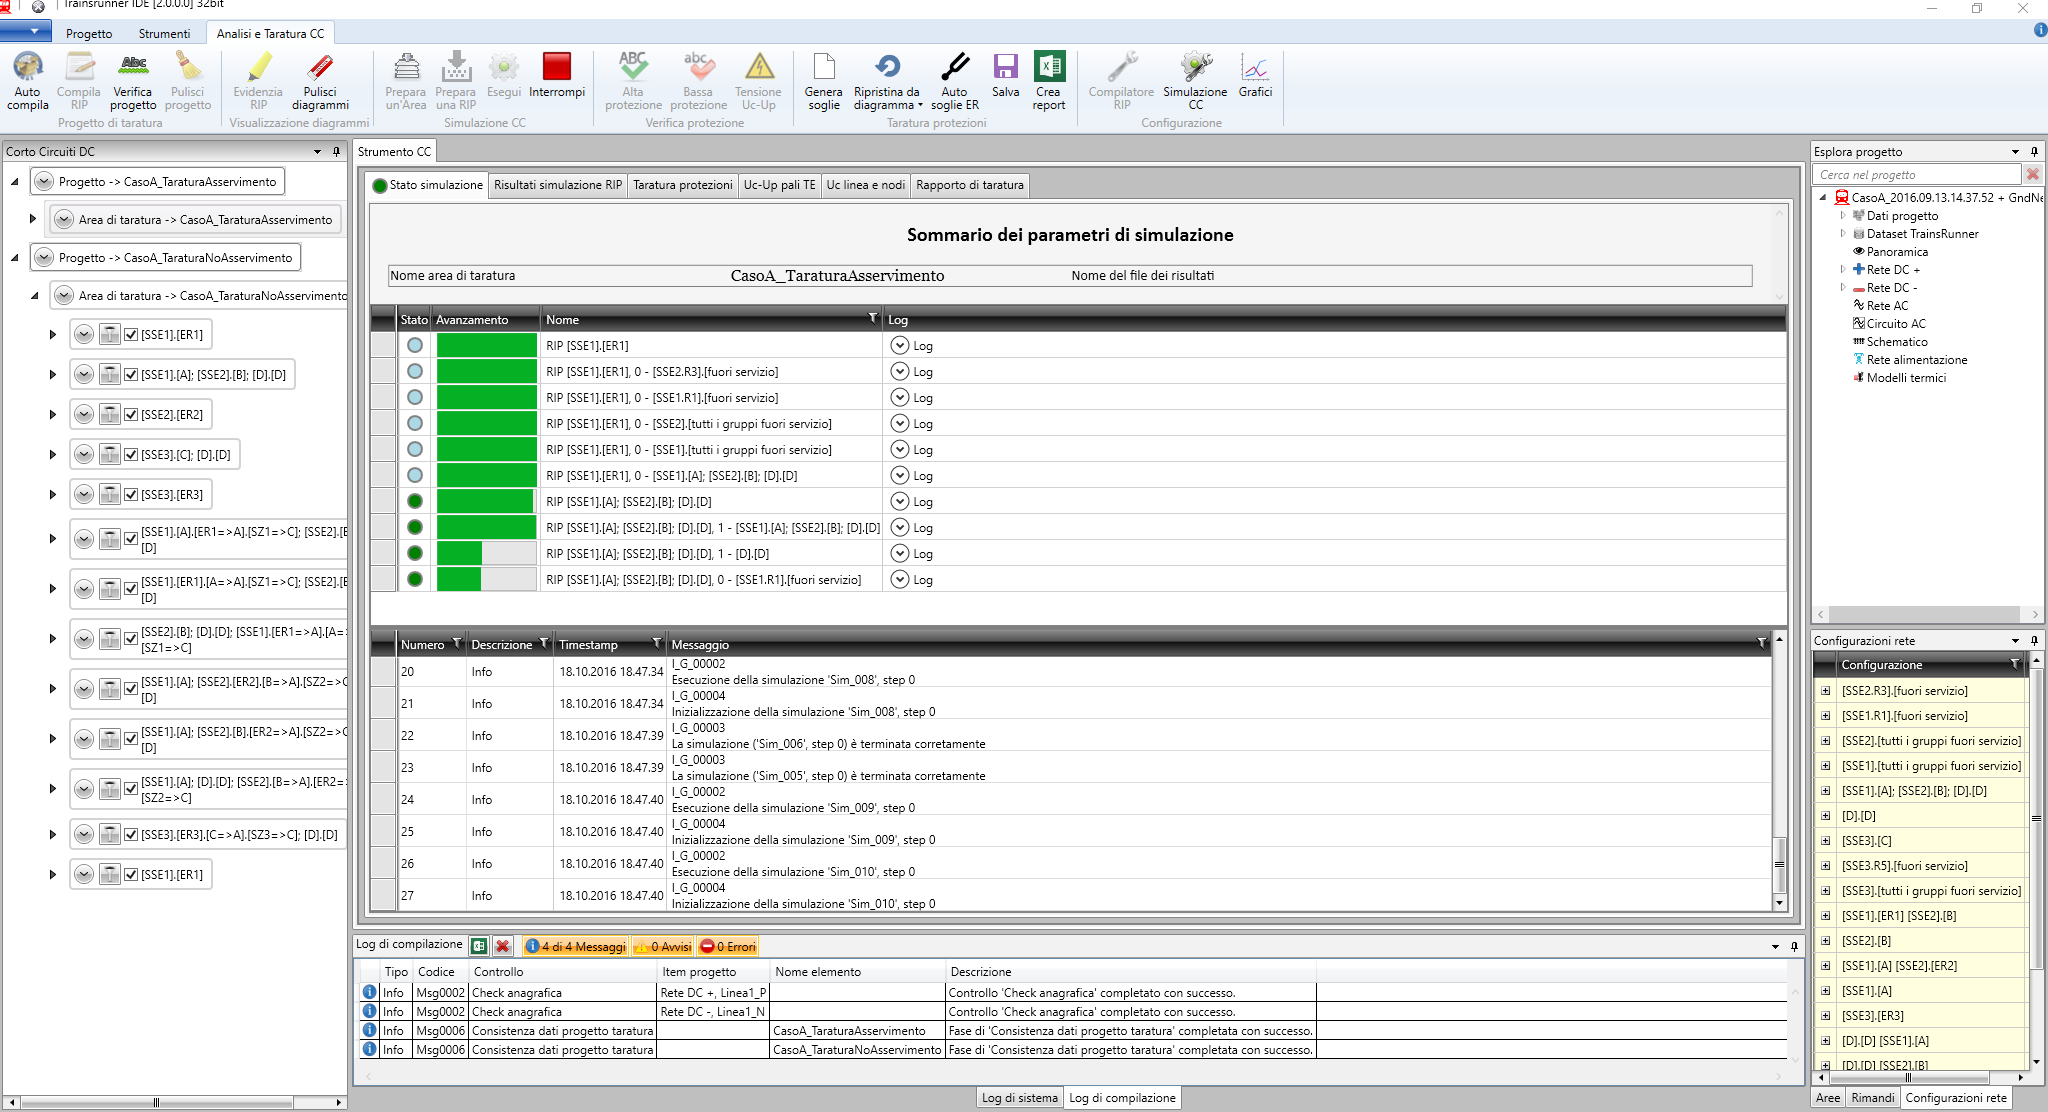Export compilation log to Excel icon
Viewport: 2048px width, 1112px height.
point(479,946)
